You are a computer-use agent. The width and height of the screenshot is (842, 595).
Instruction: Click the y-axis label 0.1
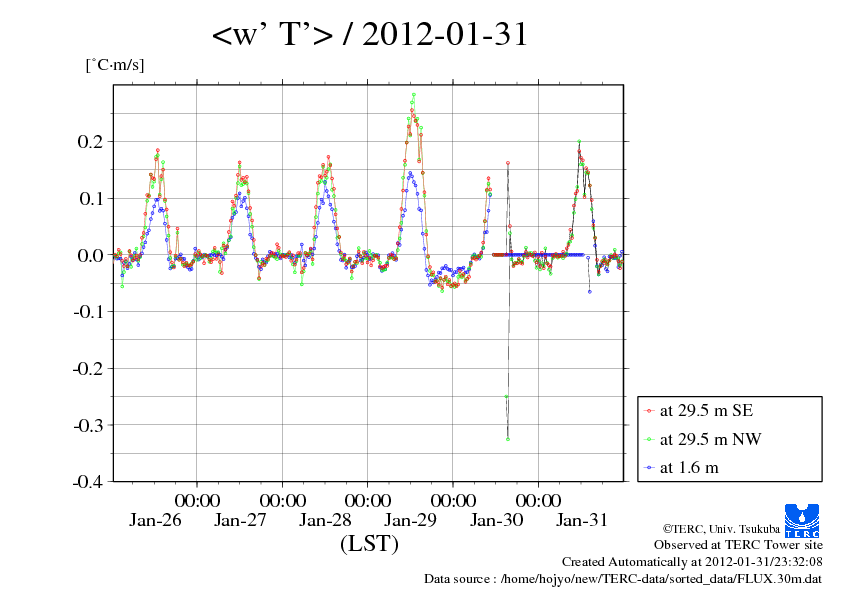click(90, 199)
